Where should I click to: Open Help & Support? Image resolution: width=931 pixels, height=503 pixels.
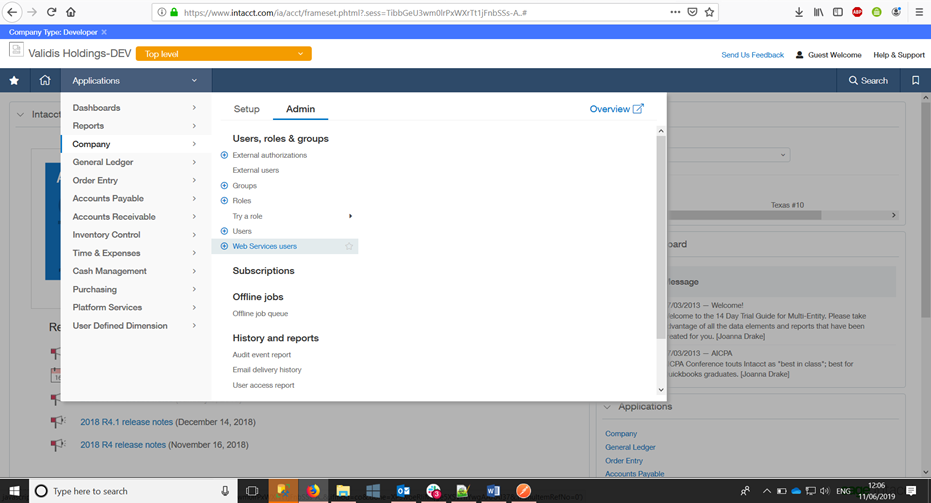point(898,55)
